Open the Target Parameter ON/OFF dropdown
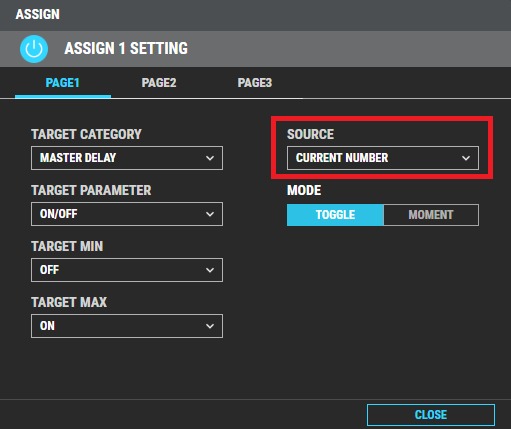 (x=127, y=214)
